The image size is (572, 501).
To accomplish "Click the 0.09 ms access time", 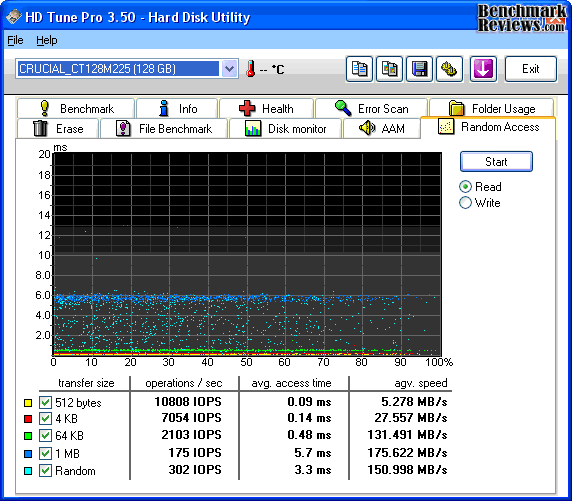I will (309, 402).
